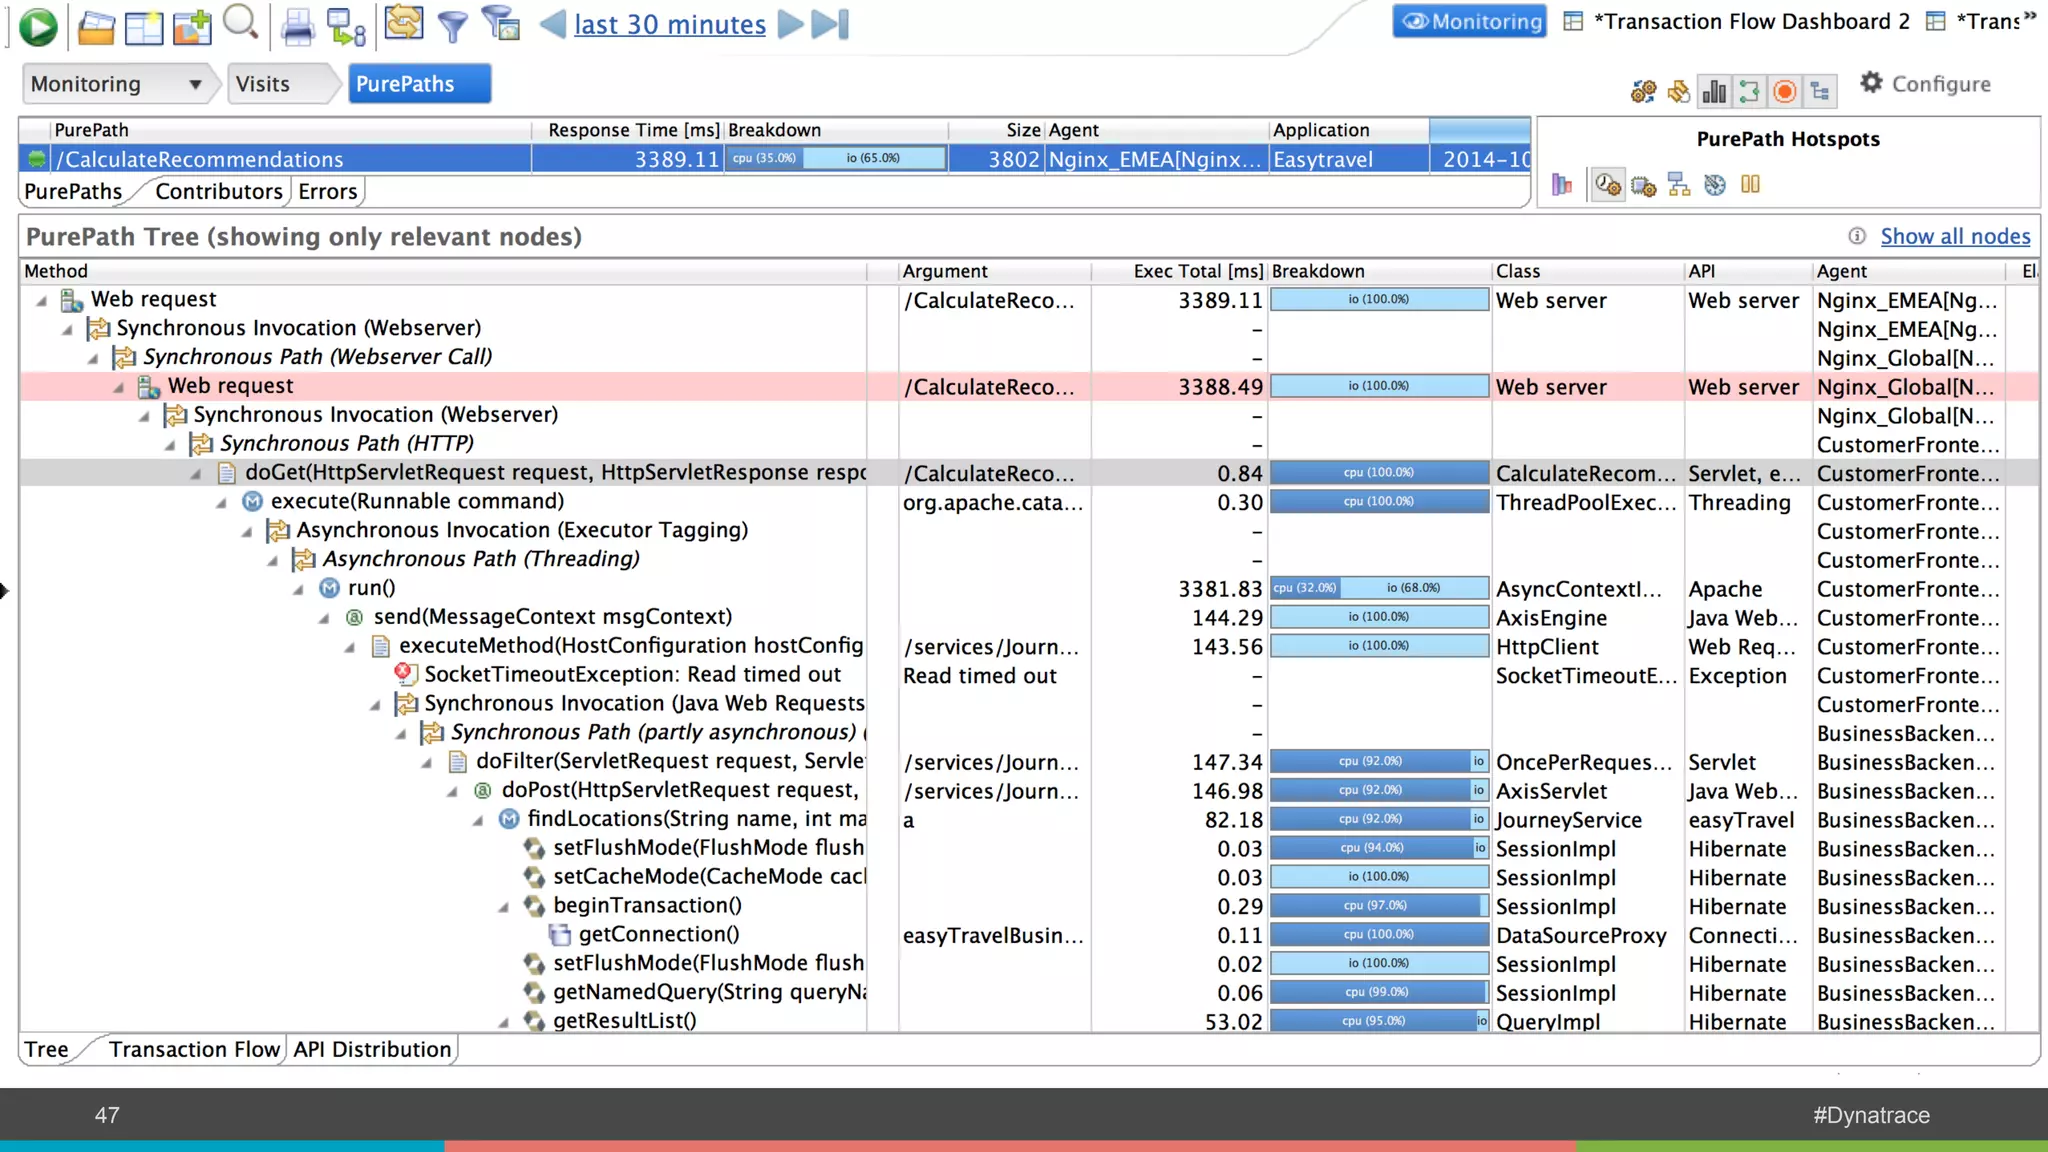The height and width of the screenshot is (1152, 2048).
Task: Go to previous timeframe with left arrow
Action: [552, 24]
